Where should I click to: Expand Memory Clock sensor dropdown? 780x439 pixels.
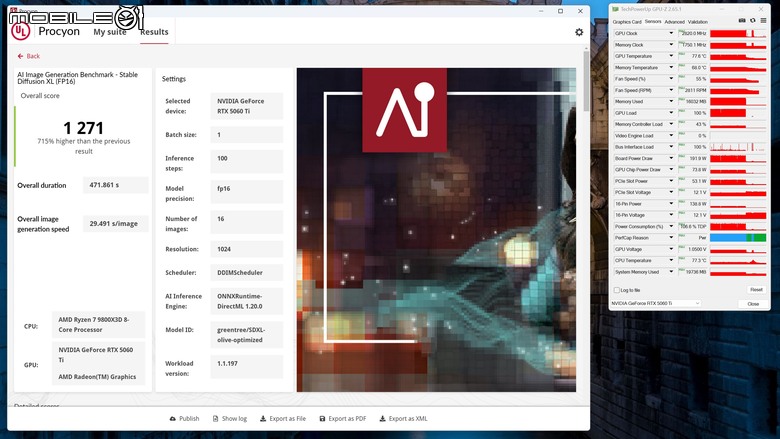(x=671, y=45)
